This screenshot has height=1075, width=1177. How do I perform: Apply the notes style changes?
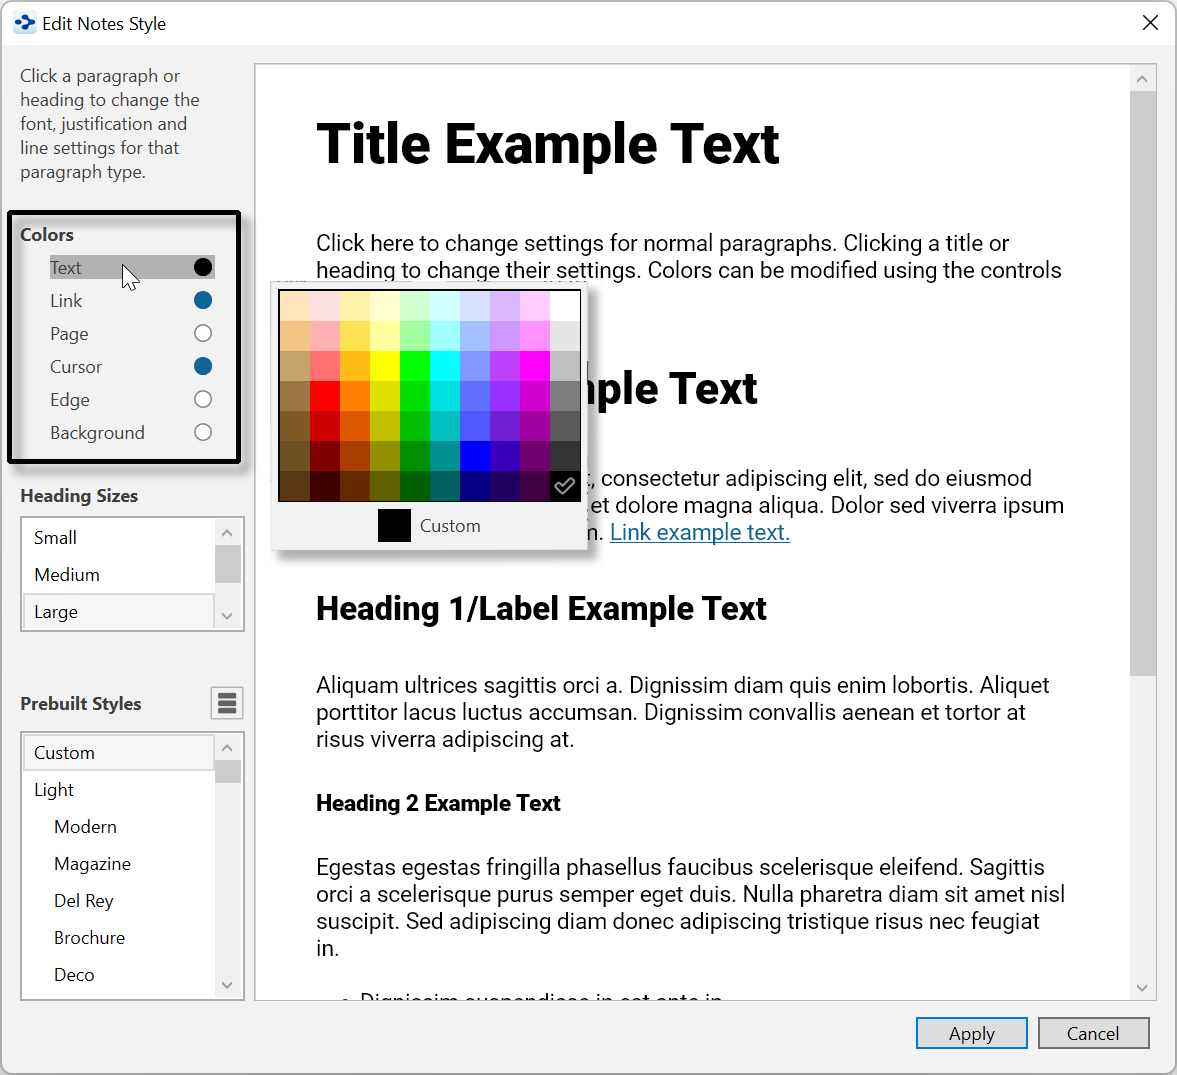pos(971,1033)
